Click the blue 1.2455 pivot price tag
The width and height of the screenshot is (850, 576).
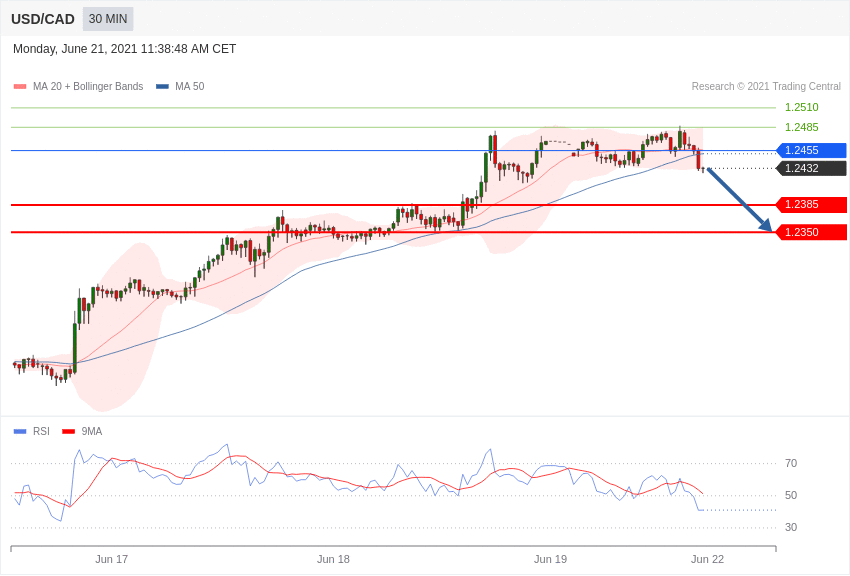811,150
